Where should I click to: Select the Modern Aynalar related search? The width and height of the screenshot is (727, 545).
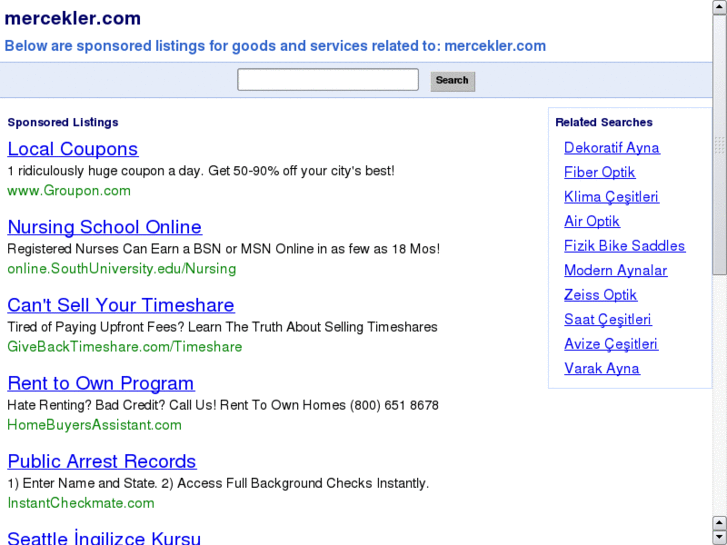616,270
